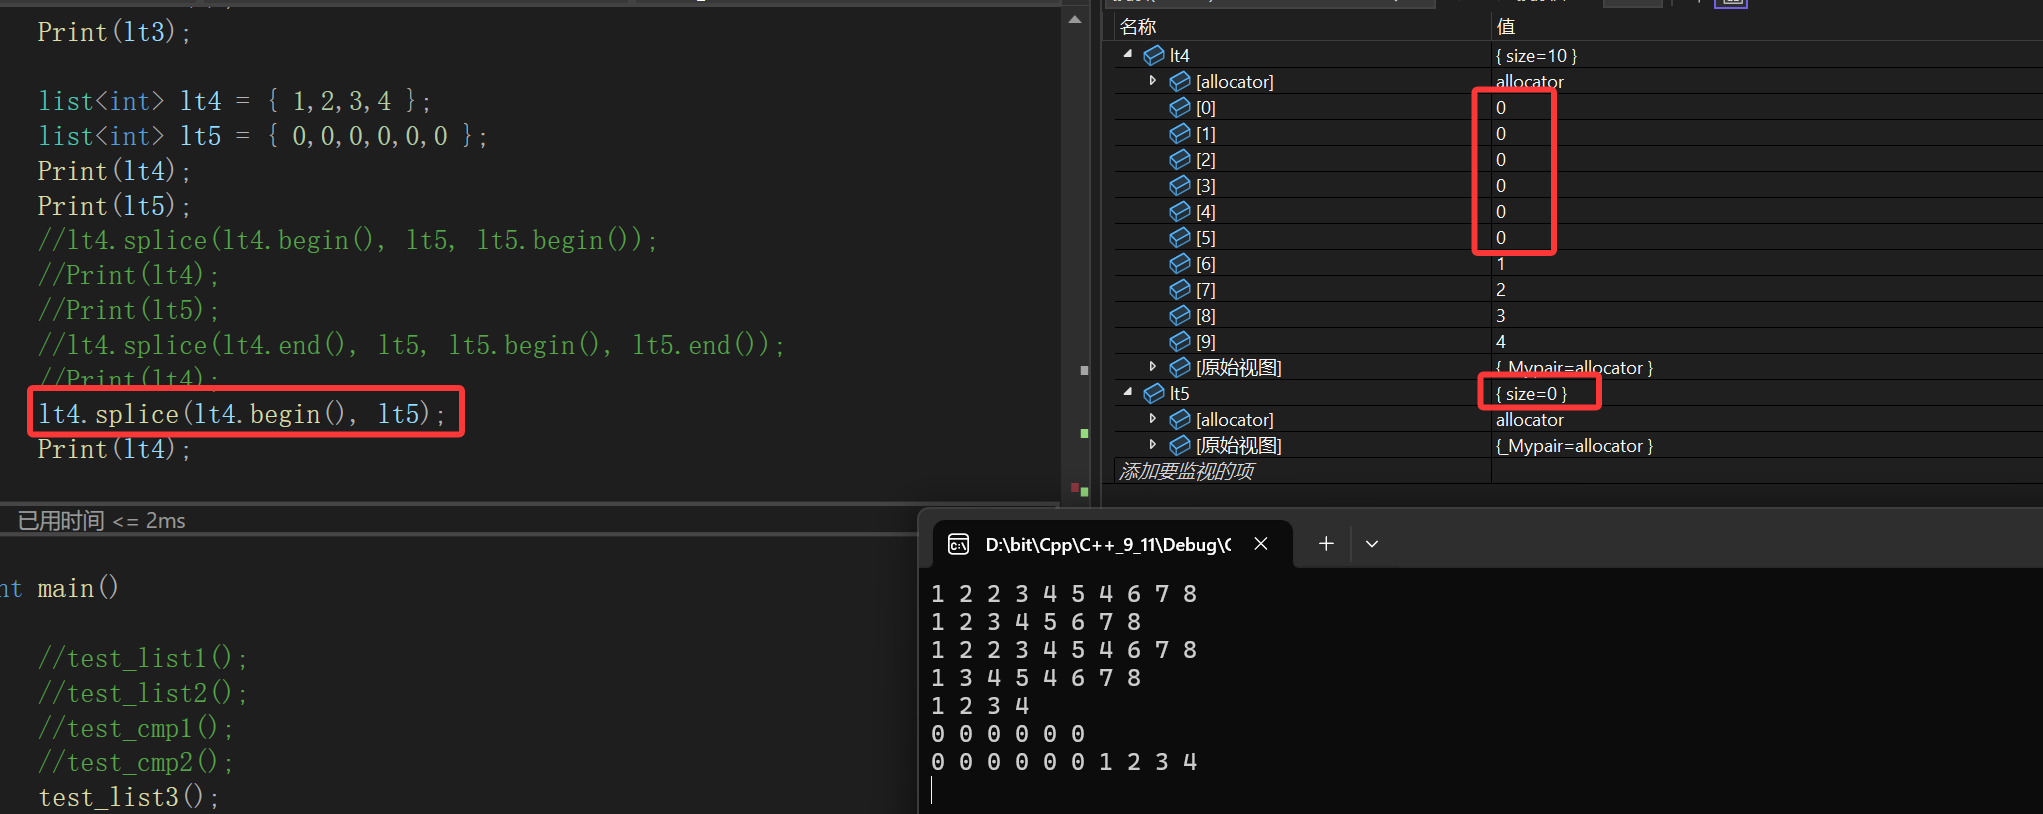
Task: Select the lt4 { size=10 } value cell
Action: tap(1536, 56)
